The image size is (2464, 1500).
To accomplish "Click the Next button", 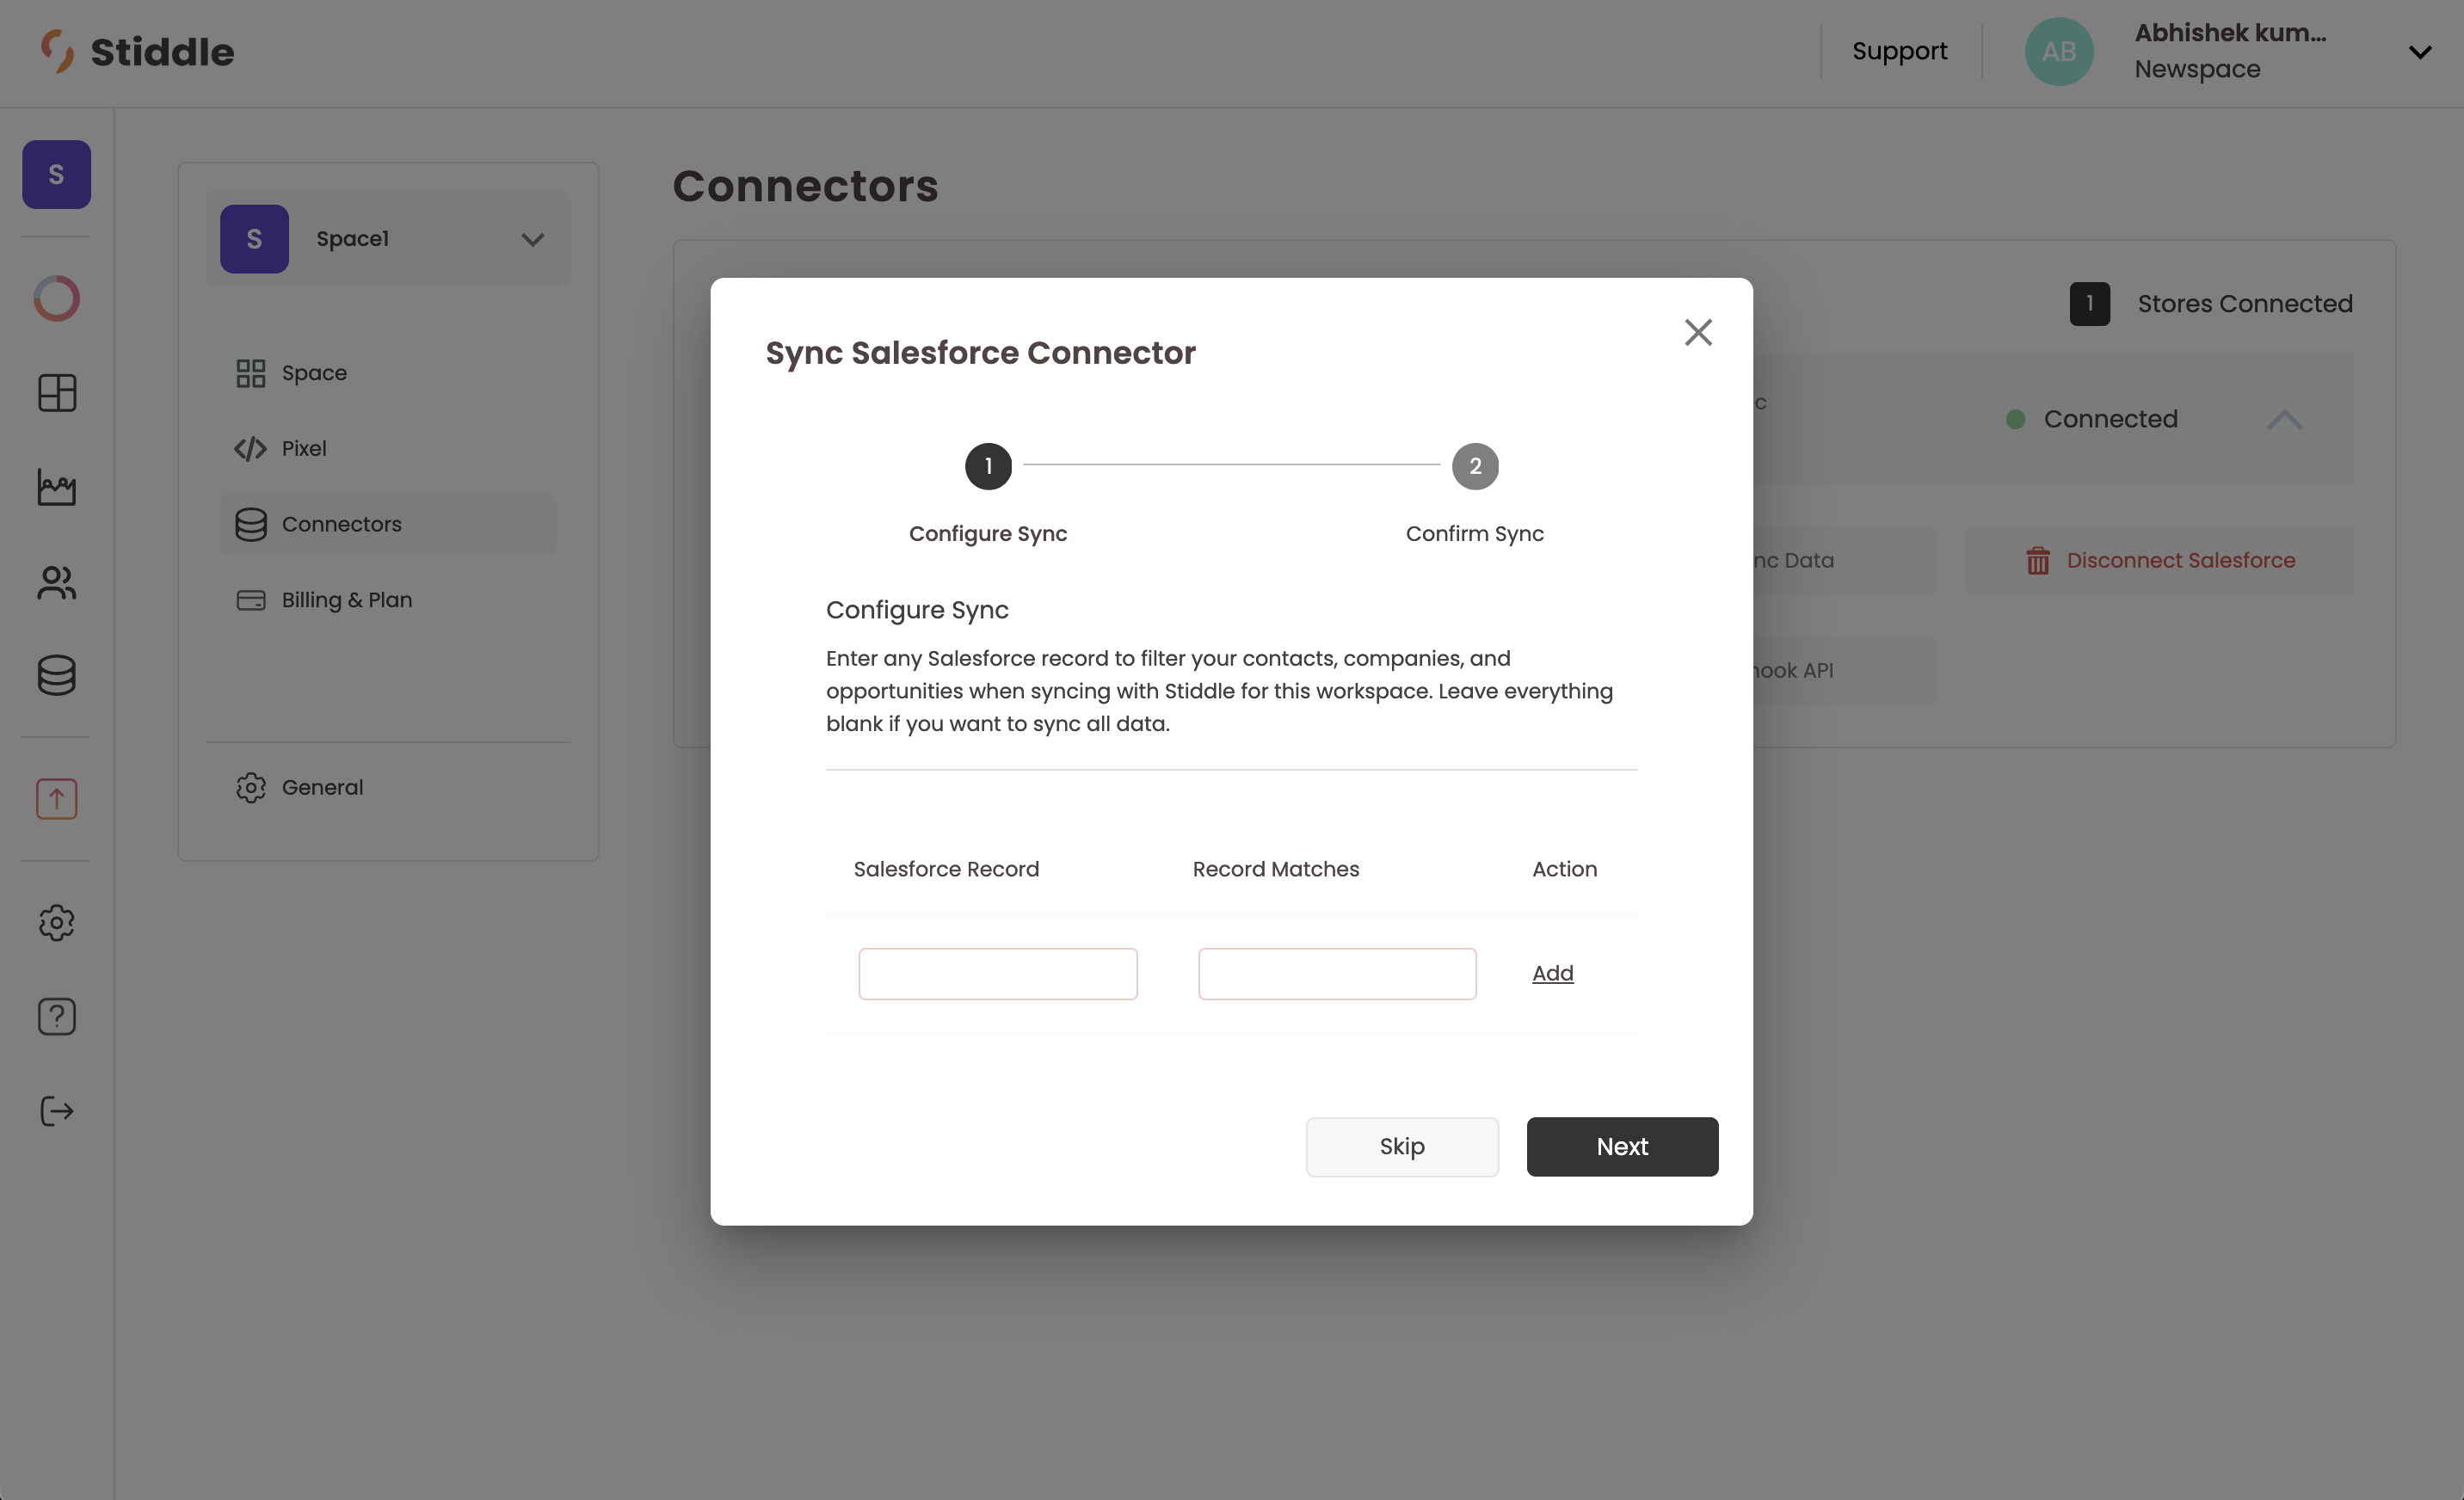I will 1621,1146.
